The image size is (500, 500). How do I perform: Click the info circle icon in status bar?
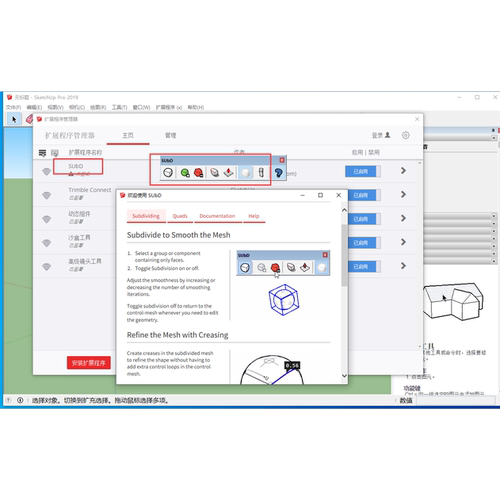click(x=20, y=400)
